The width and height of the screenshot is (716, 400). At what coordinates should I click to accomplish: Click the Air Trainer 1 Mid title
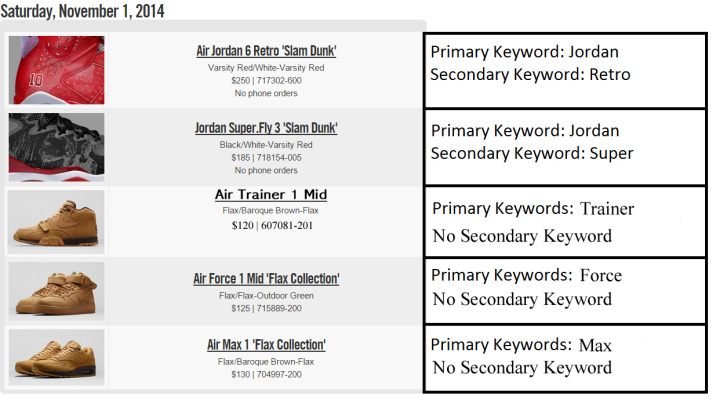(271, 195)
